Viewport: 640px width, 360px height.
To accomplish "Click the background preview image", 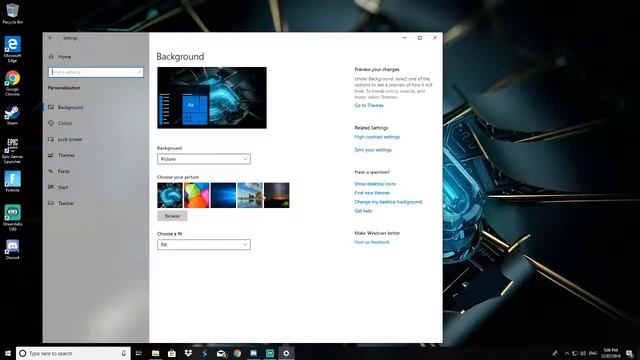I will coord(212,98).
